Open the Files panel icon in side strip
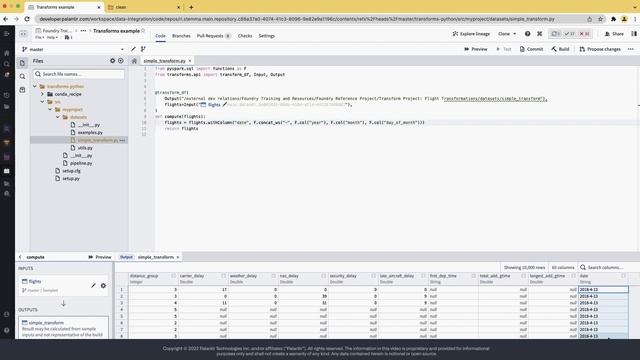Screen dimensions: 640x360 (22, 63)
